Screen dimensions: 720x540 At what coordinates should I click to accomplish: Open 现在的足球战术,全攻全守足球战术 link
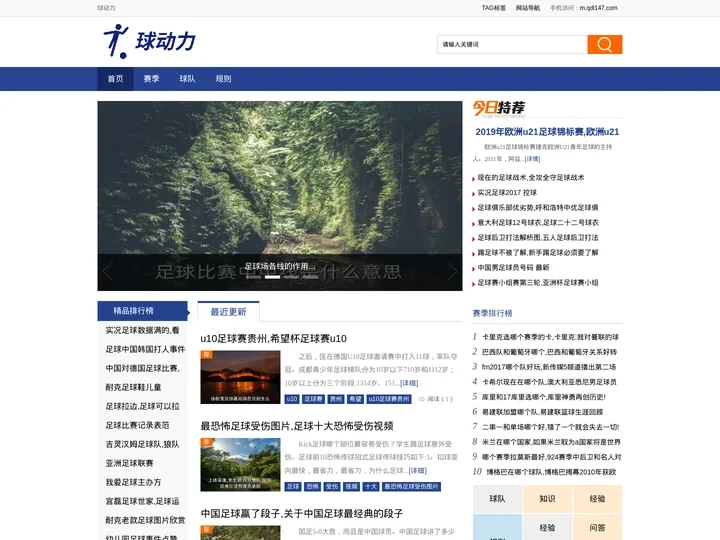point(531,177)
